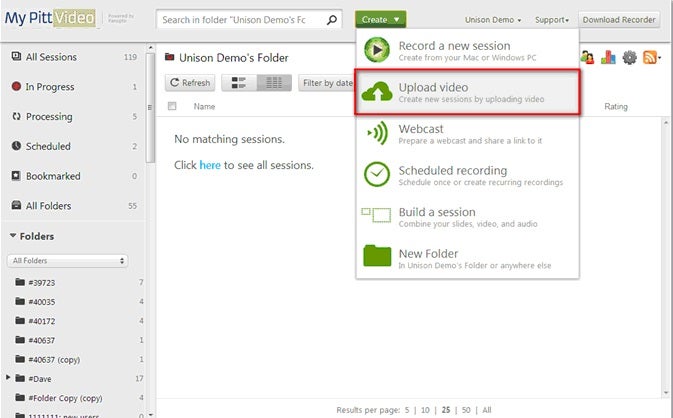Viewport: 673px width, 418px height.
Task: Choose Record a new session
Action: [467, 50]
